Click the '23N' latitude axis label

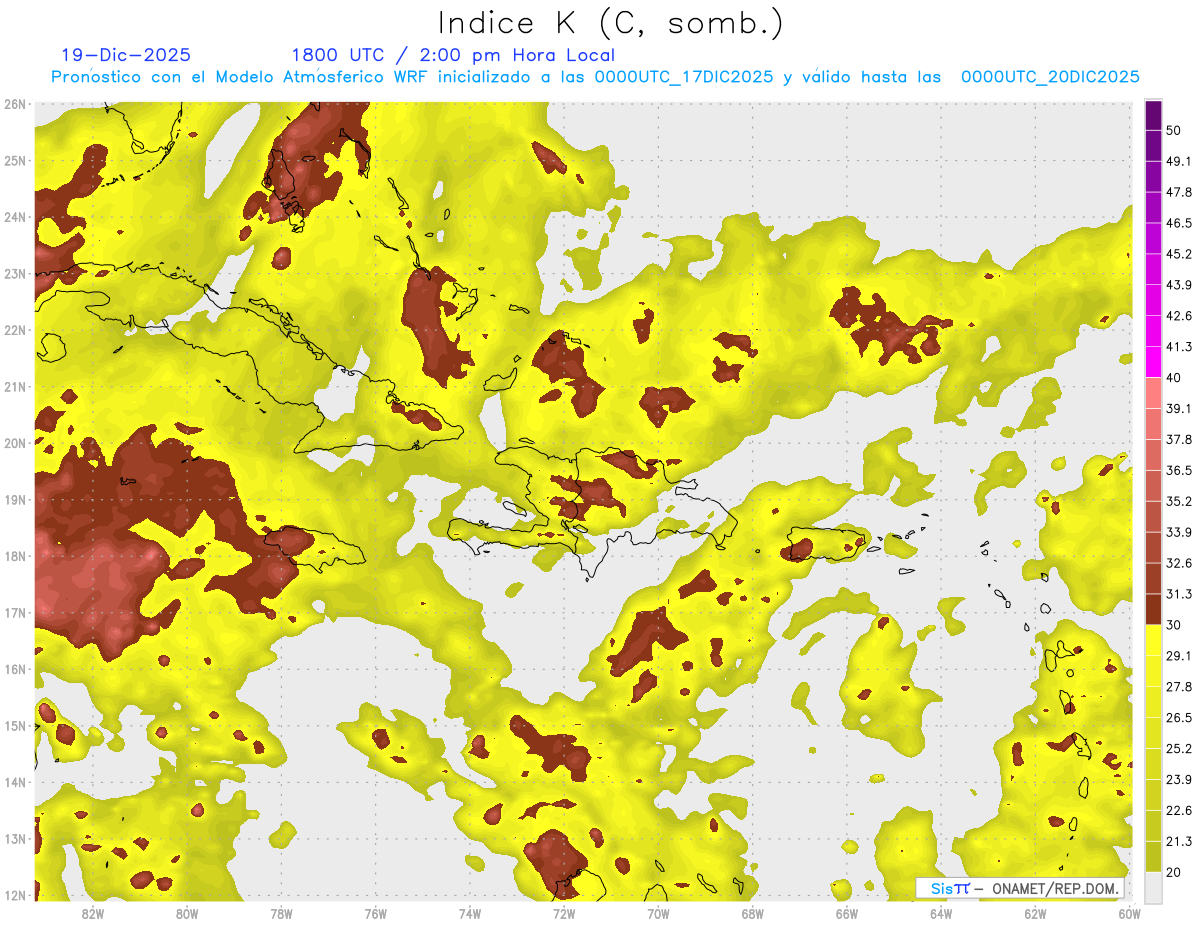tap(15, 274)
